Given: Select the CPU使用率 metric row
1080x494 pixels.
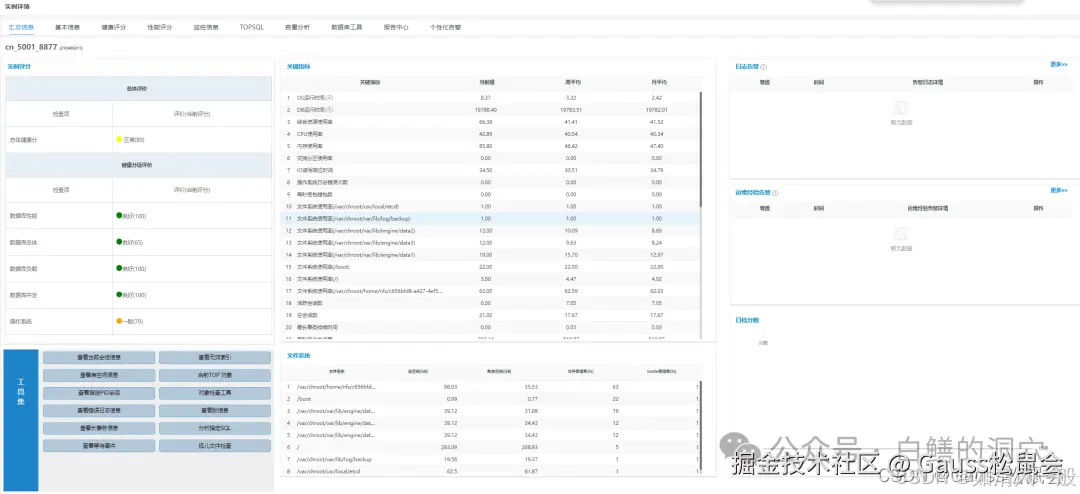Looking at the screenshot, I should click(492, 134).
